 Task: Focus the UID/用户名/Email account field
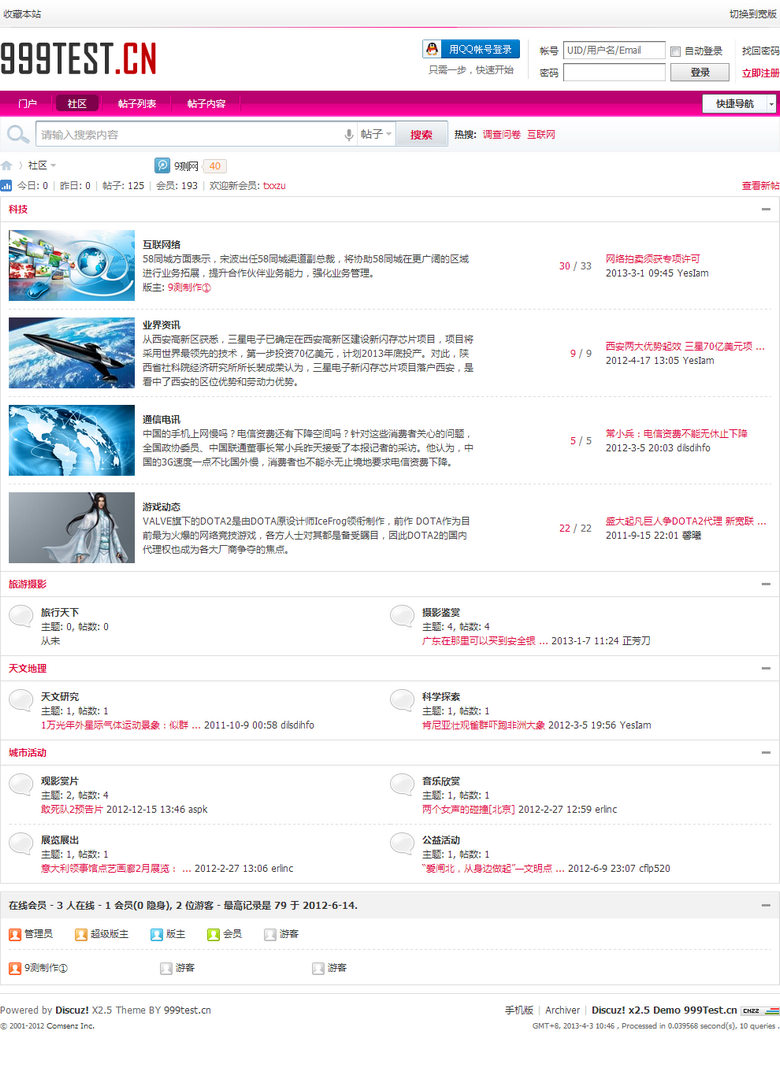point(614,50)
